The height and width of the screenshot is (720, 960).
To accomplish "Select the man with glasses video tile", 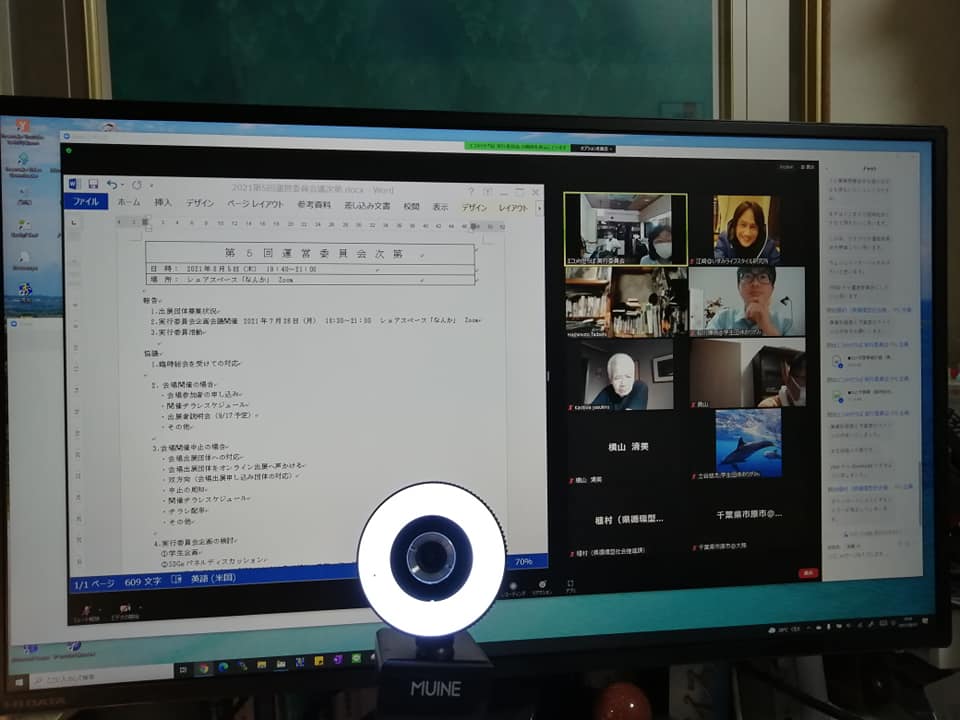I will coord(747,301).
